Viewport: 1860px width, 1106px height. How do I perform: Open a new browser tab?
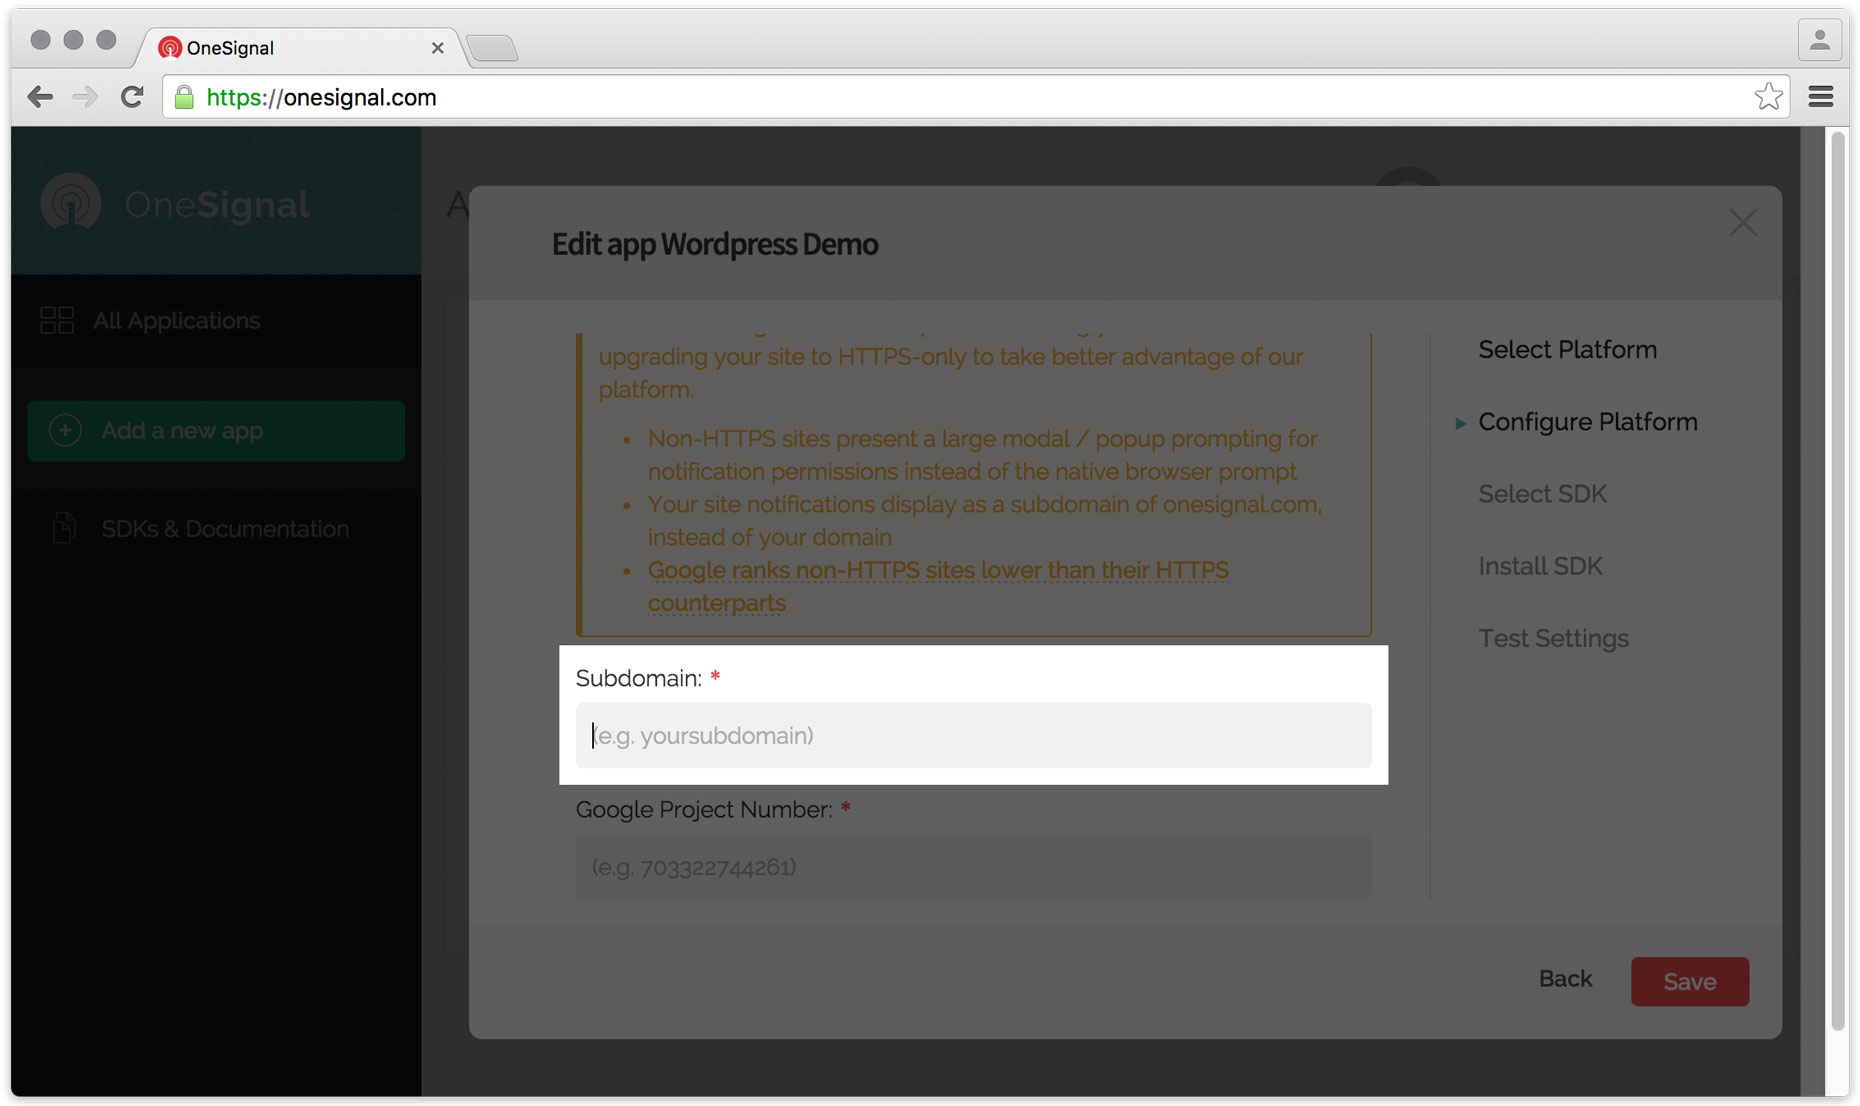tap(492, 48)
